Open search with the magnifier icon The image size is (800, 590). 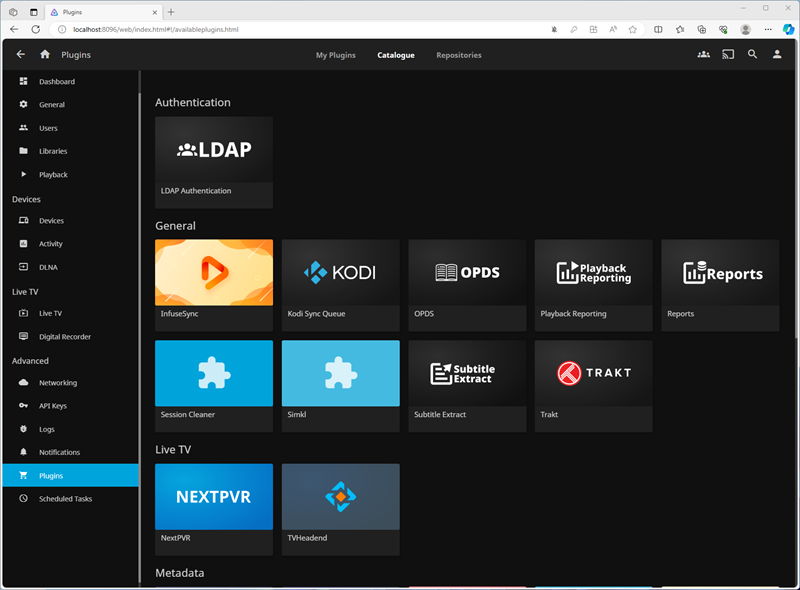tap(752, 55)
